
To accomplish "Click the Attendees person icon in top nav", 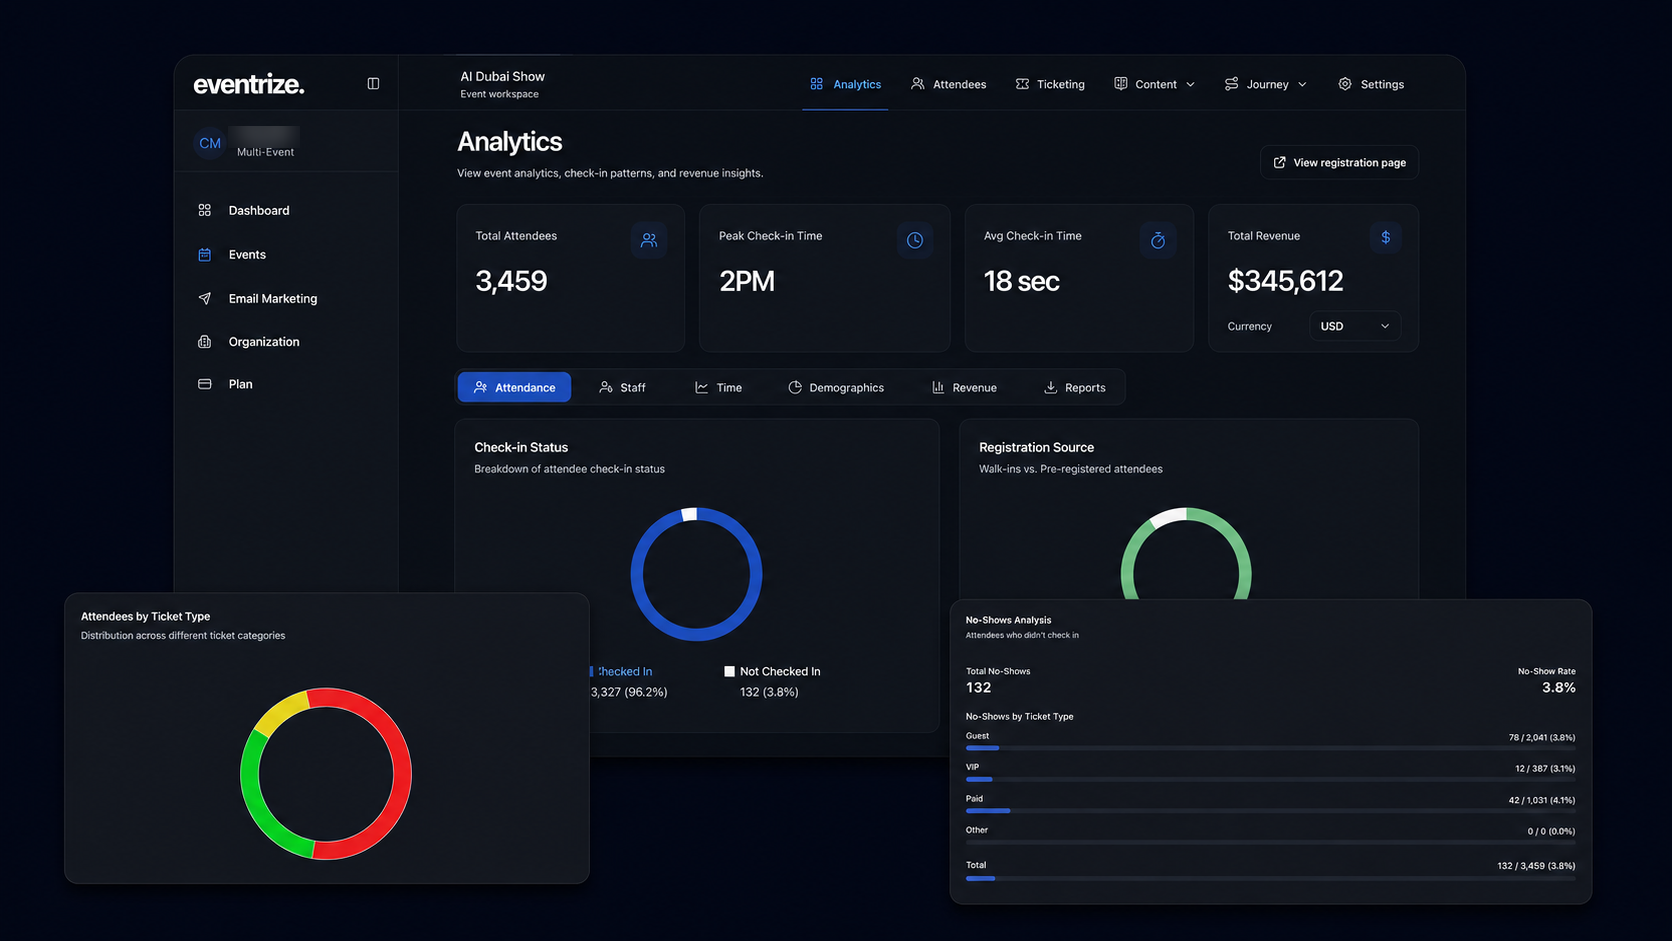I will coord(918,84).
